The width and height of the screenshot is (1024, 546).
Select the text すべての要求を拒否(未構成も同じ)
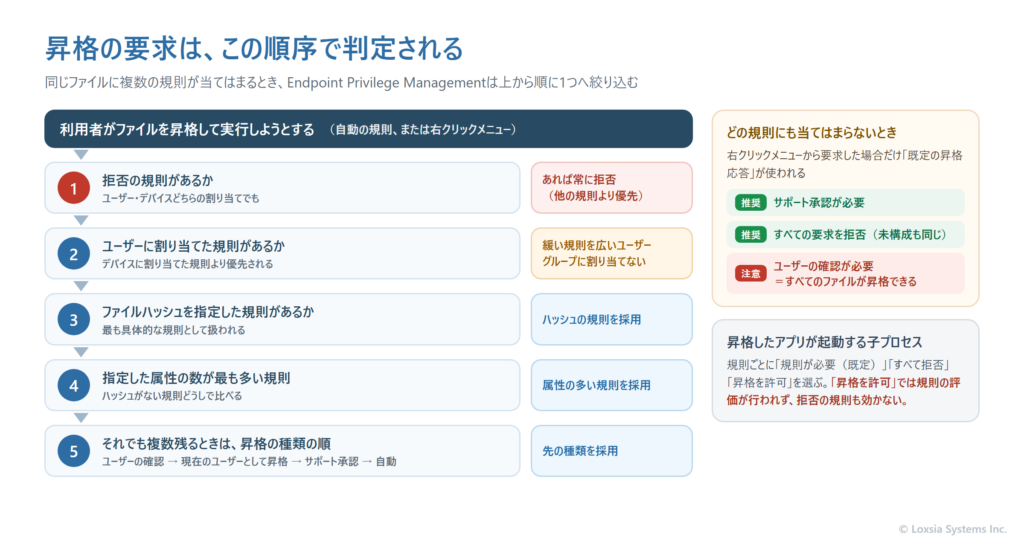tap(860, 234)
